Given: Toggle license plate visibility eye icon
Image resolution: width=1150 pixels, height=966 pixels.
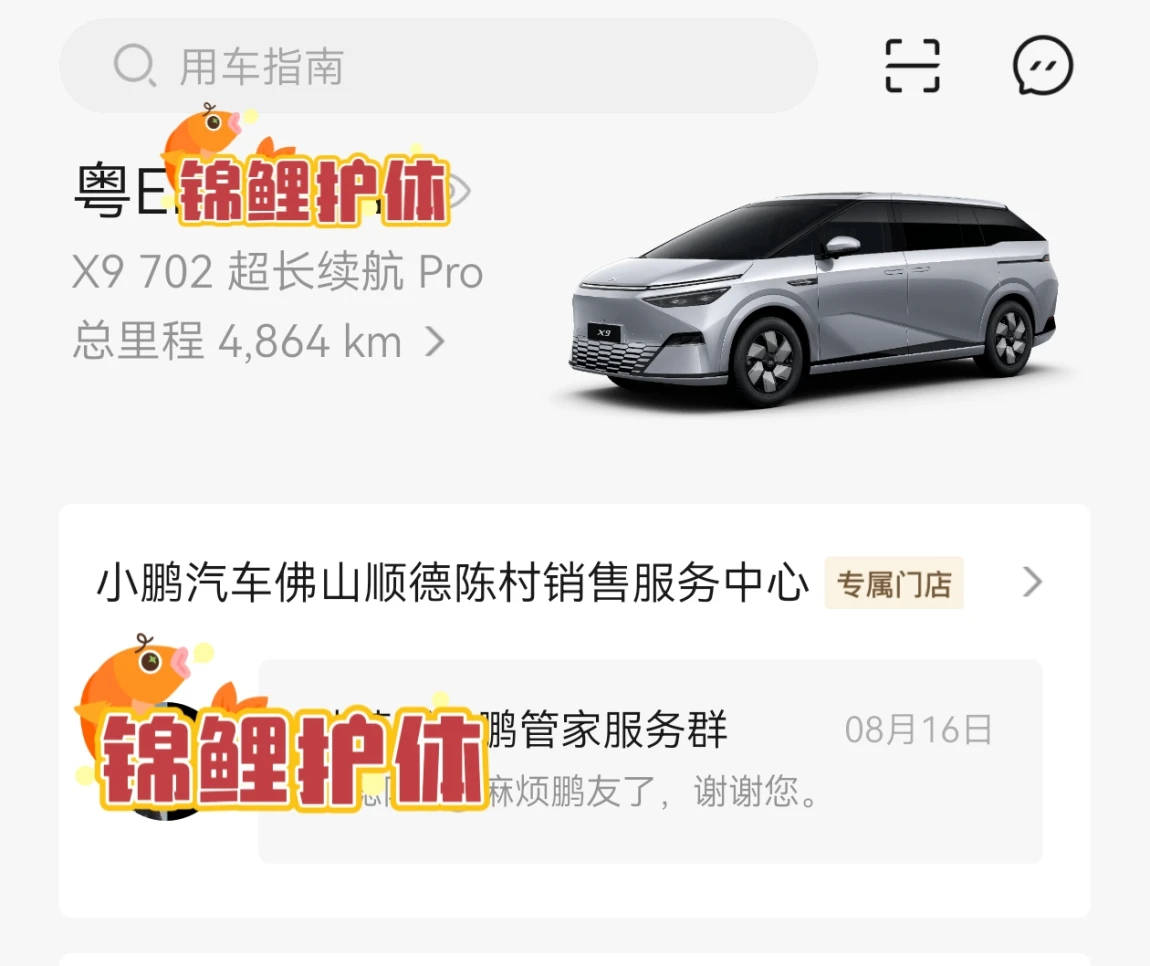Looking at the screenshot, I should pos(456,192).
